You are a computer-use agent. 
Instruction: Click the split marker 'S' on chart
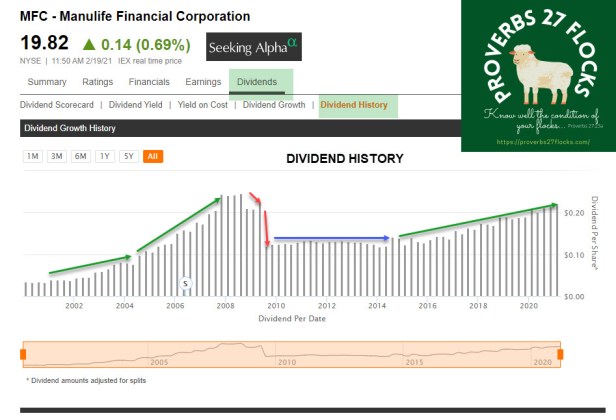pos(185,284)
